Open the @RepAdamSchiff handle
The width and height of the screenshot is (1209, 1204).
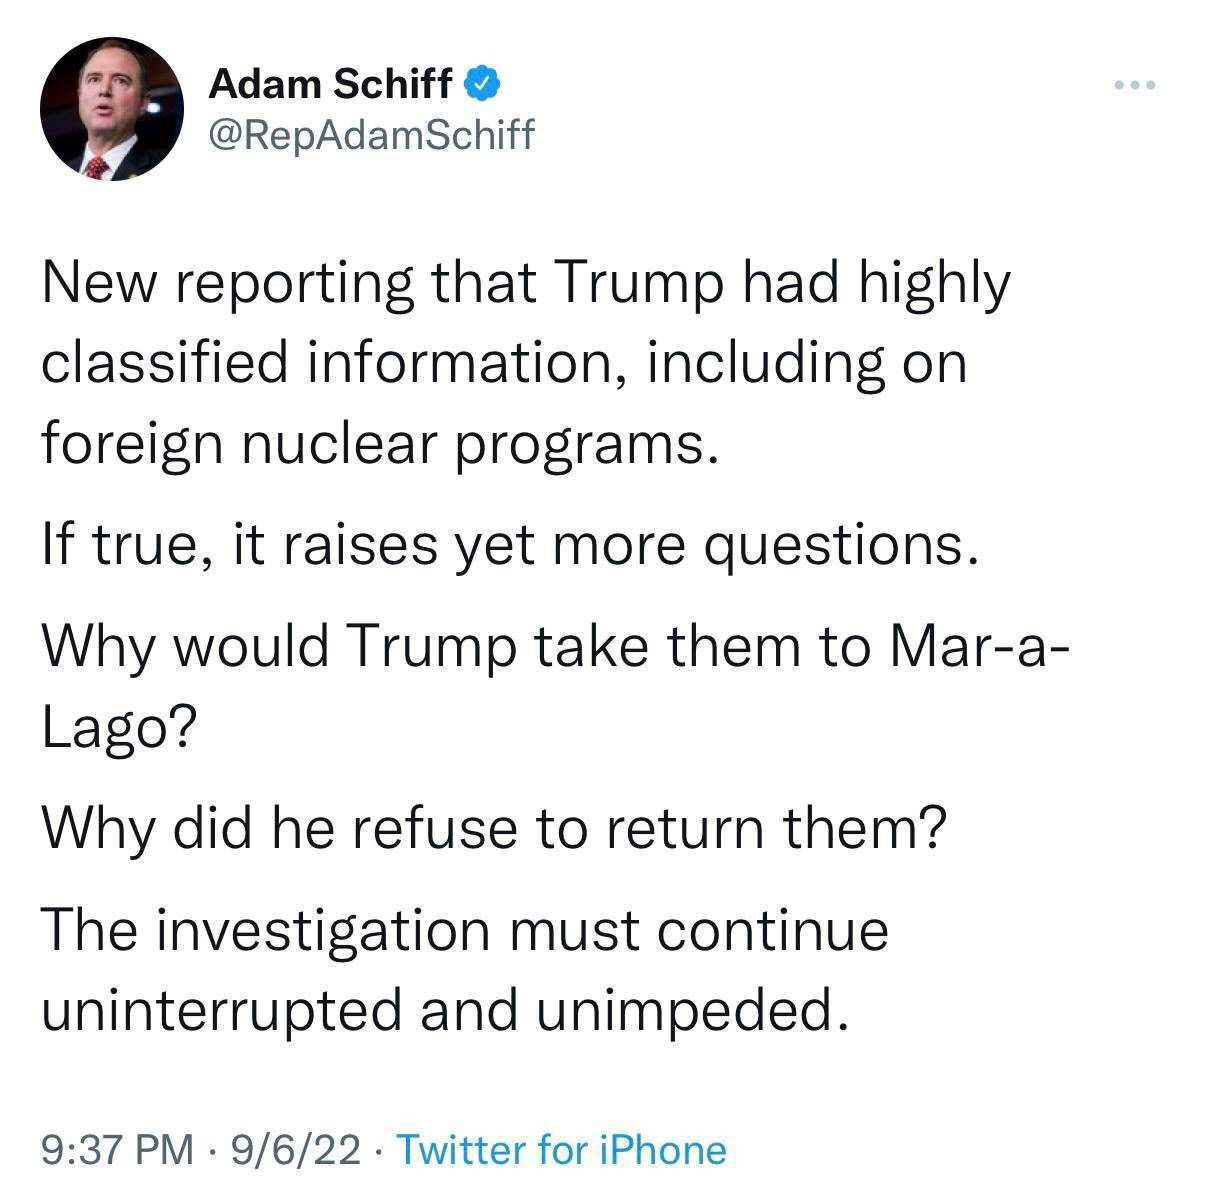coord(371,133)
